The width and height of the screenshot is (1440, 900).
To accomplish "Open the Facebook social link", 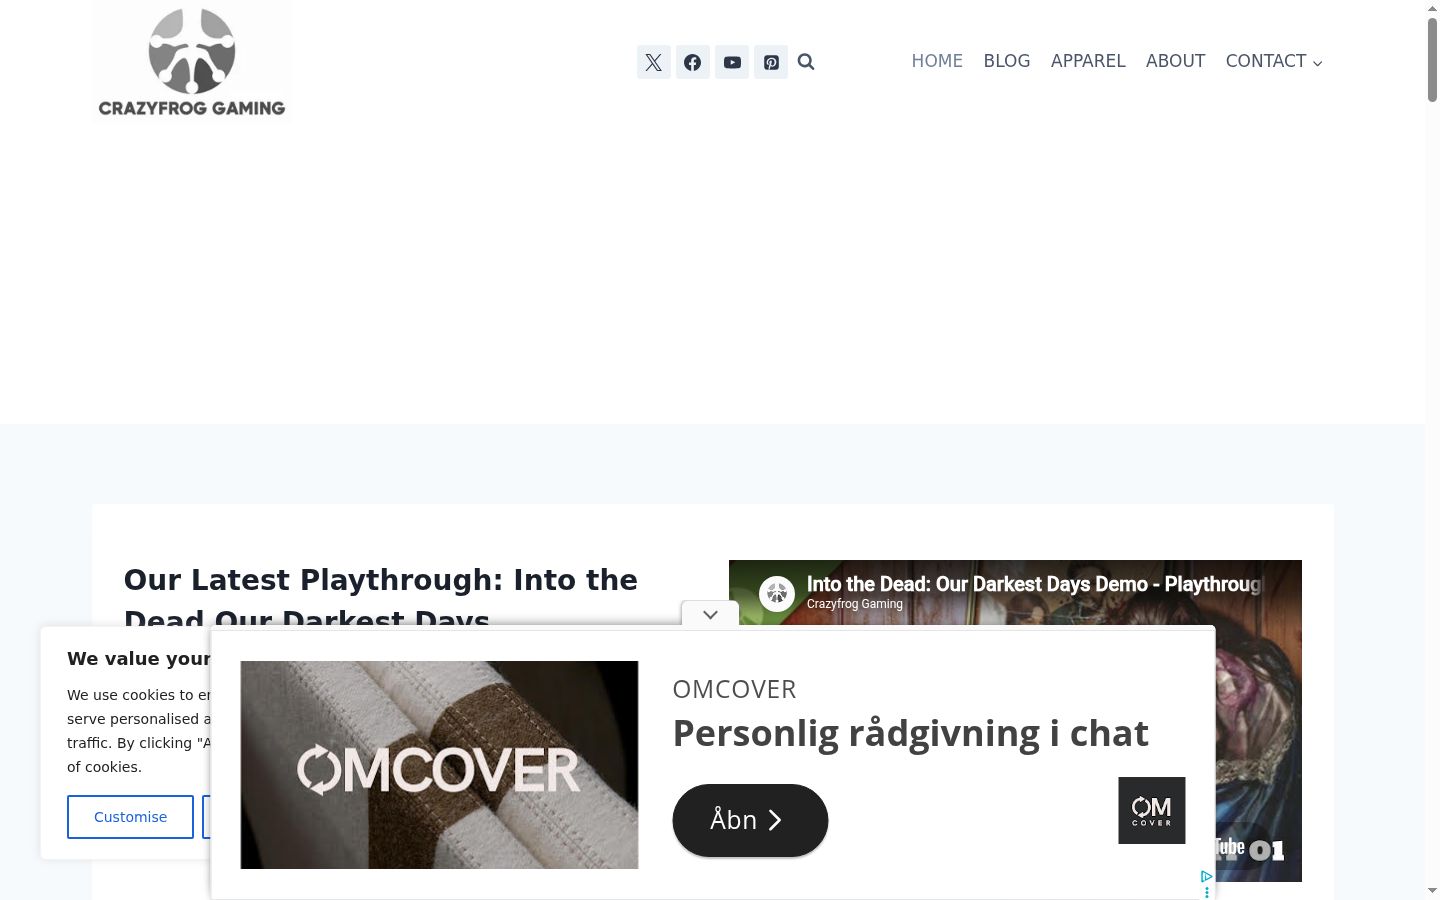I will pyautogui.click(x=693, y=62).
